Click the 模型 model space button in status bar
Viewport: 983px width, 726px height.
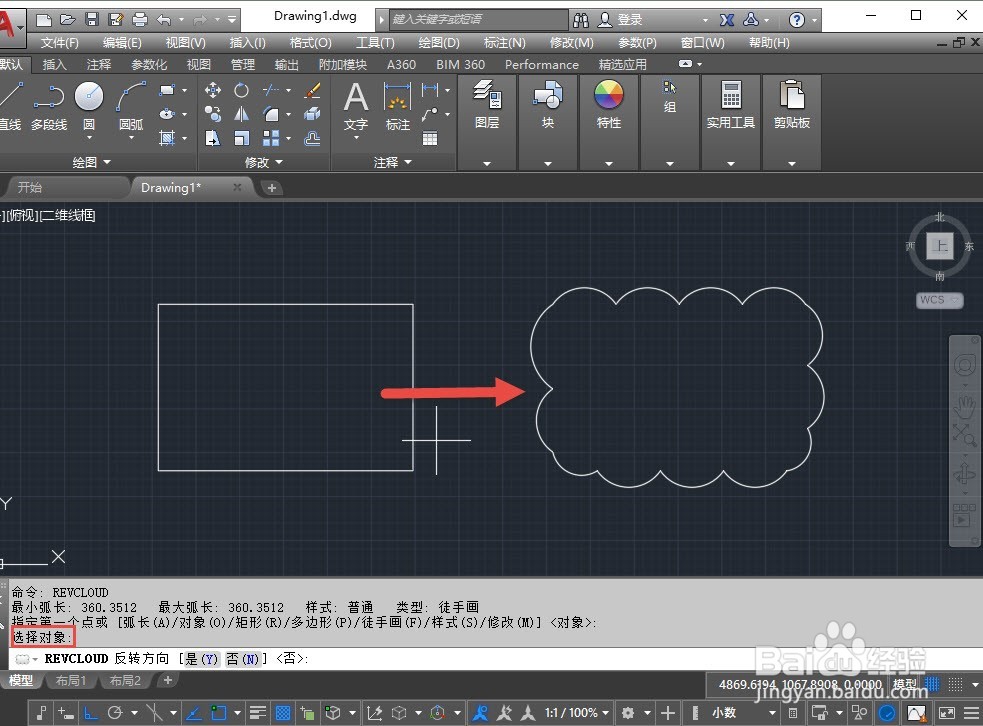point(905,685)
